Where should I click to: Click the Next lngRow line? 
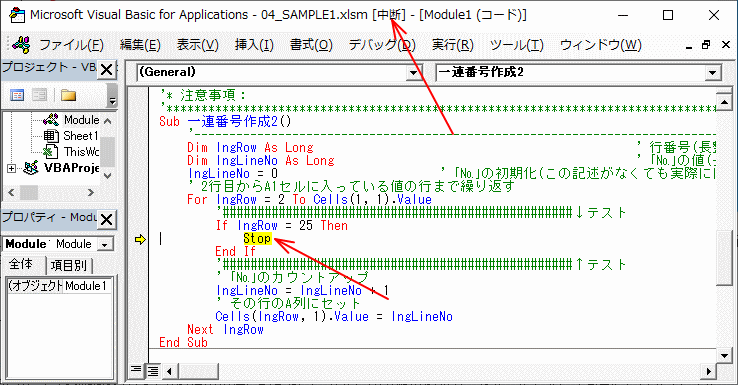[x=225, y=329]
